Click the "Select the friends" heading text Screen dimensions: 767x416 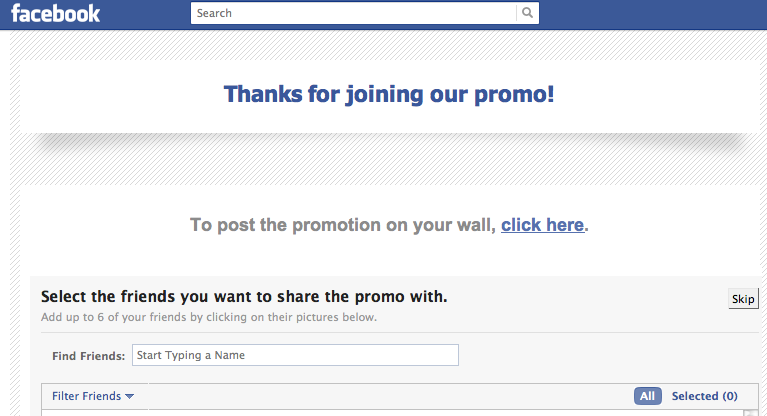pos(243,296)
